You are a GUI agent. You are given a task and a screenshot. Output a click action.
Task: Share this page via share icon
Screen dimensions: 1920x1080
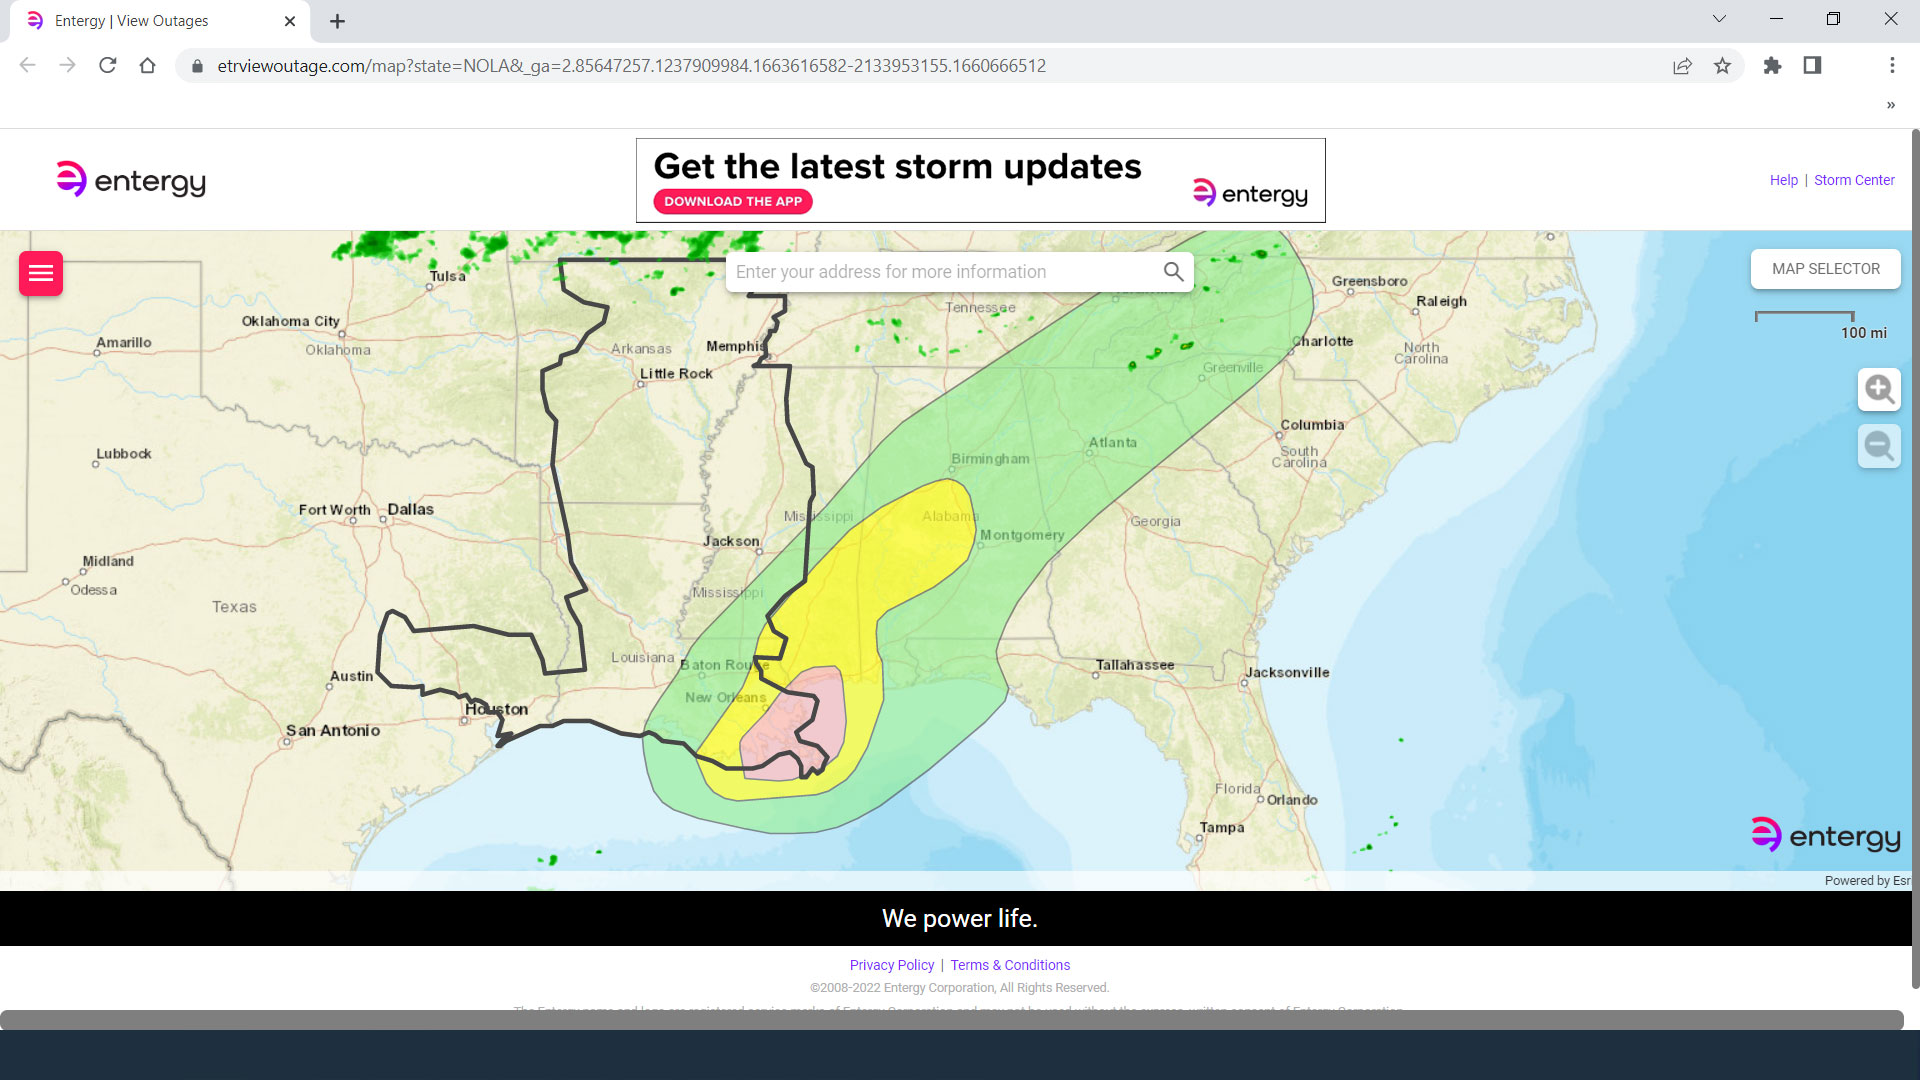tap(1682, 66)
